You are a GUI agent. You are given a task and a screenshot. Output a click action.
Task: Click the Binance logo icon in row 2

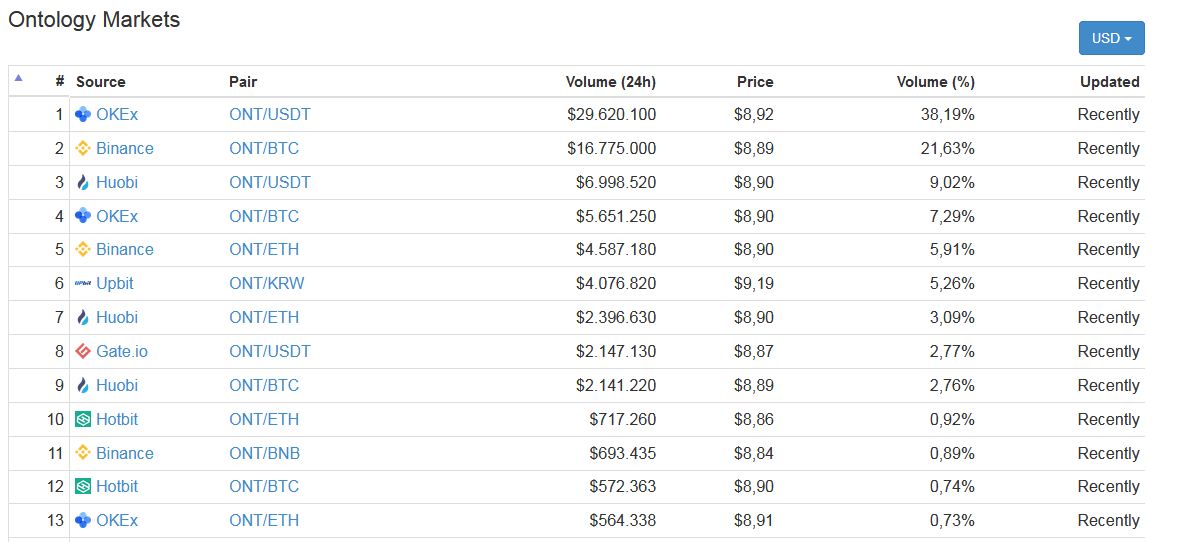point(84,149)
